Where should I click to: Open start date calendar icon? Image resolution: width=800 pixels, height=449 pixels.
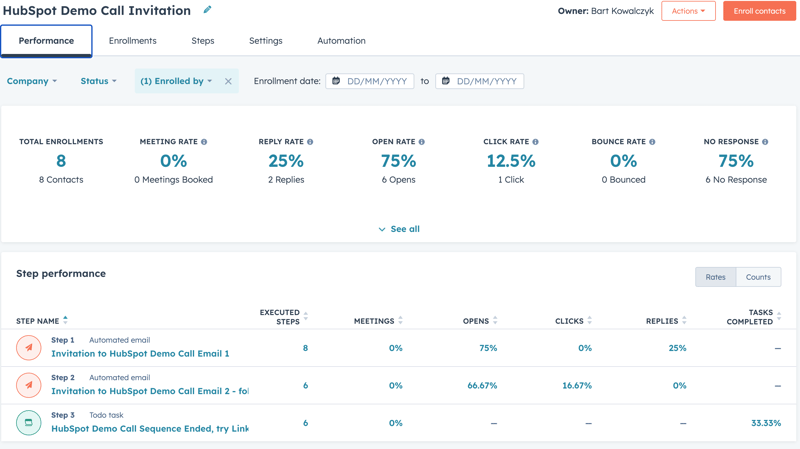tap(336, 81)
